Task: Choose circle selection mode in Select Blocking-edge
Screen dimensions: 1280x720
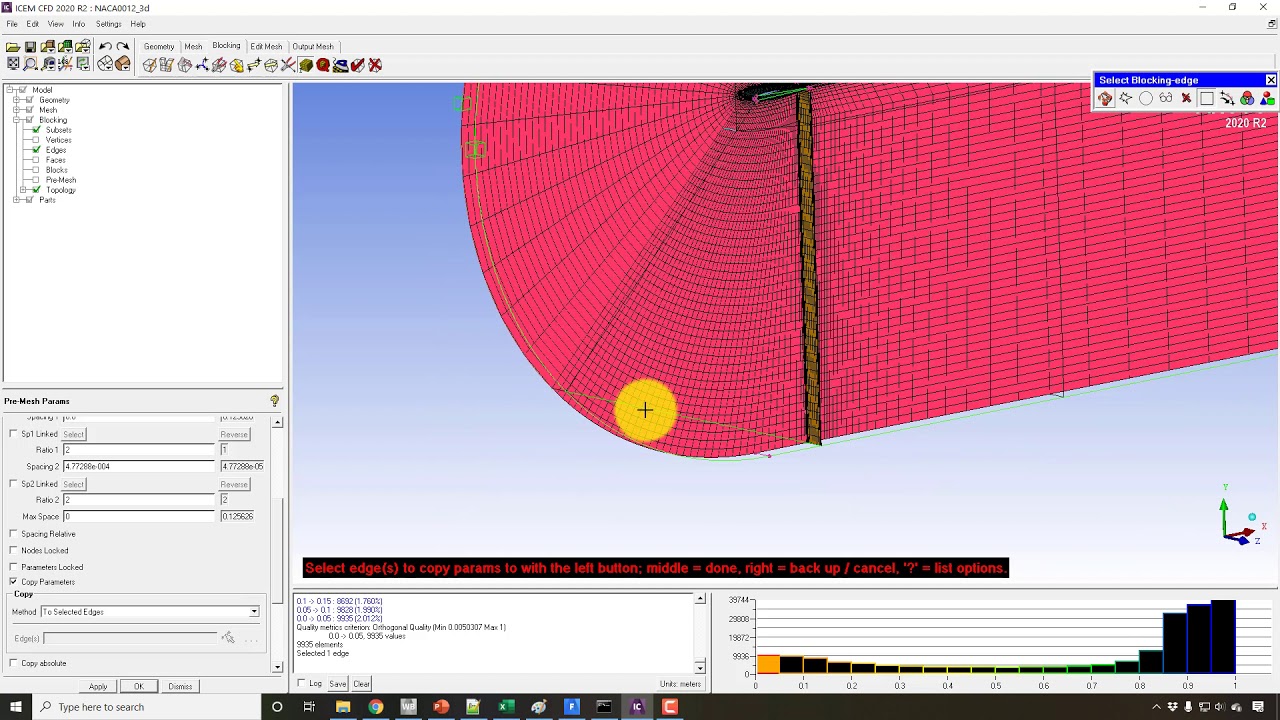Action: tap(1146, 98)
